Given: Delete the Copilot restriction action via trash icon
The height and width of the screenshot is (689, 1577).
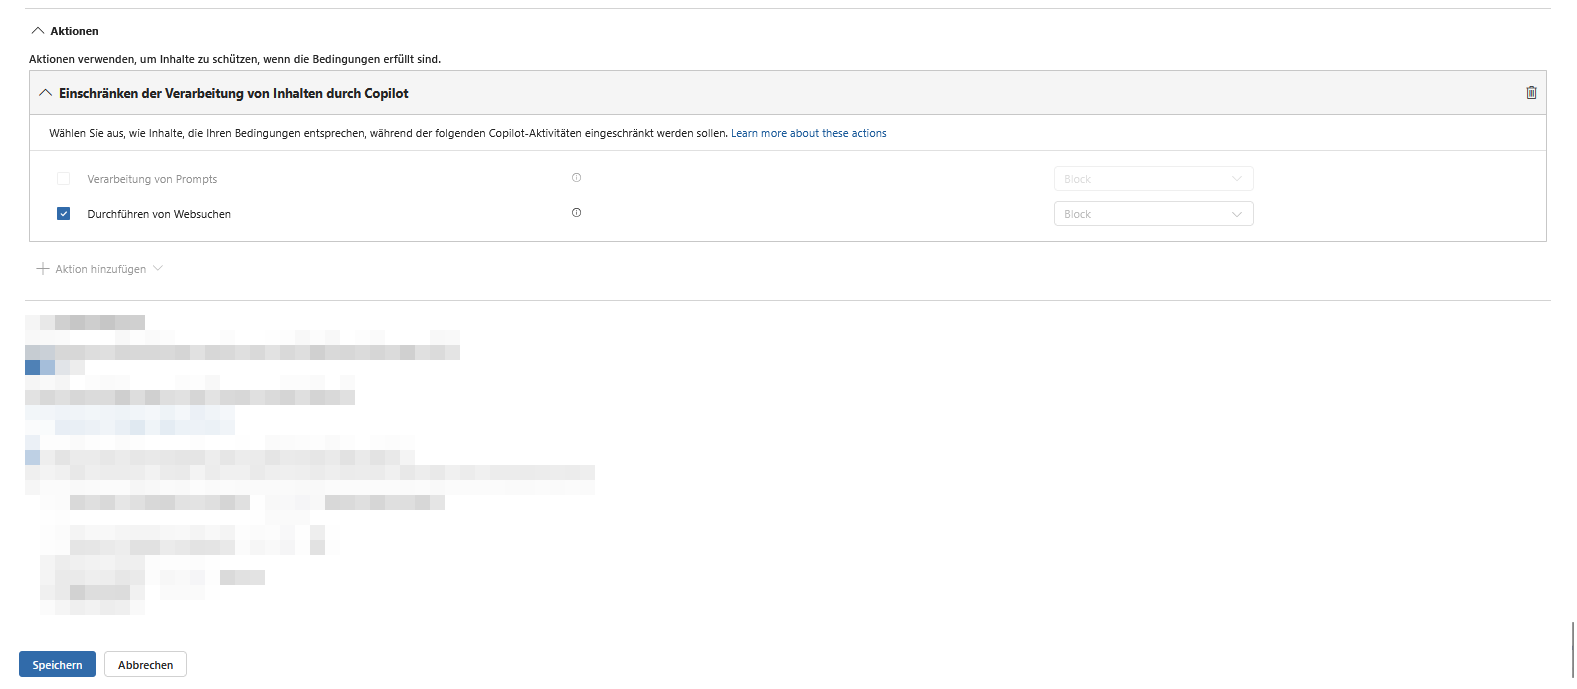Looking at the screenshot, I should pyautogui.click(x=1531, y=93).
